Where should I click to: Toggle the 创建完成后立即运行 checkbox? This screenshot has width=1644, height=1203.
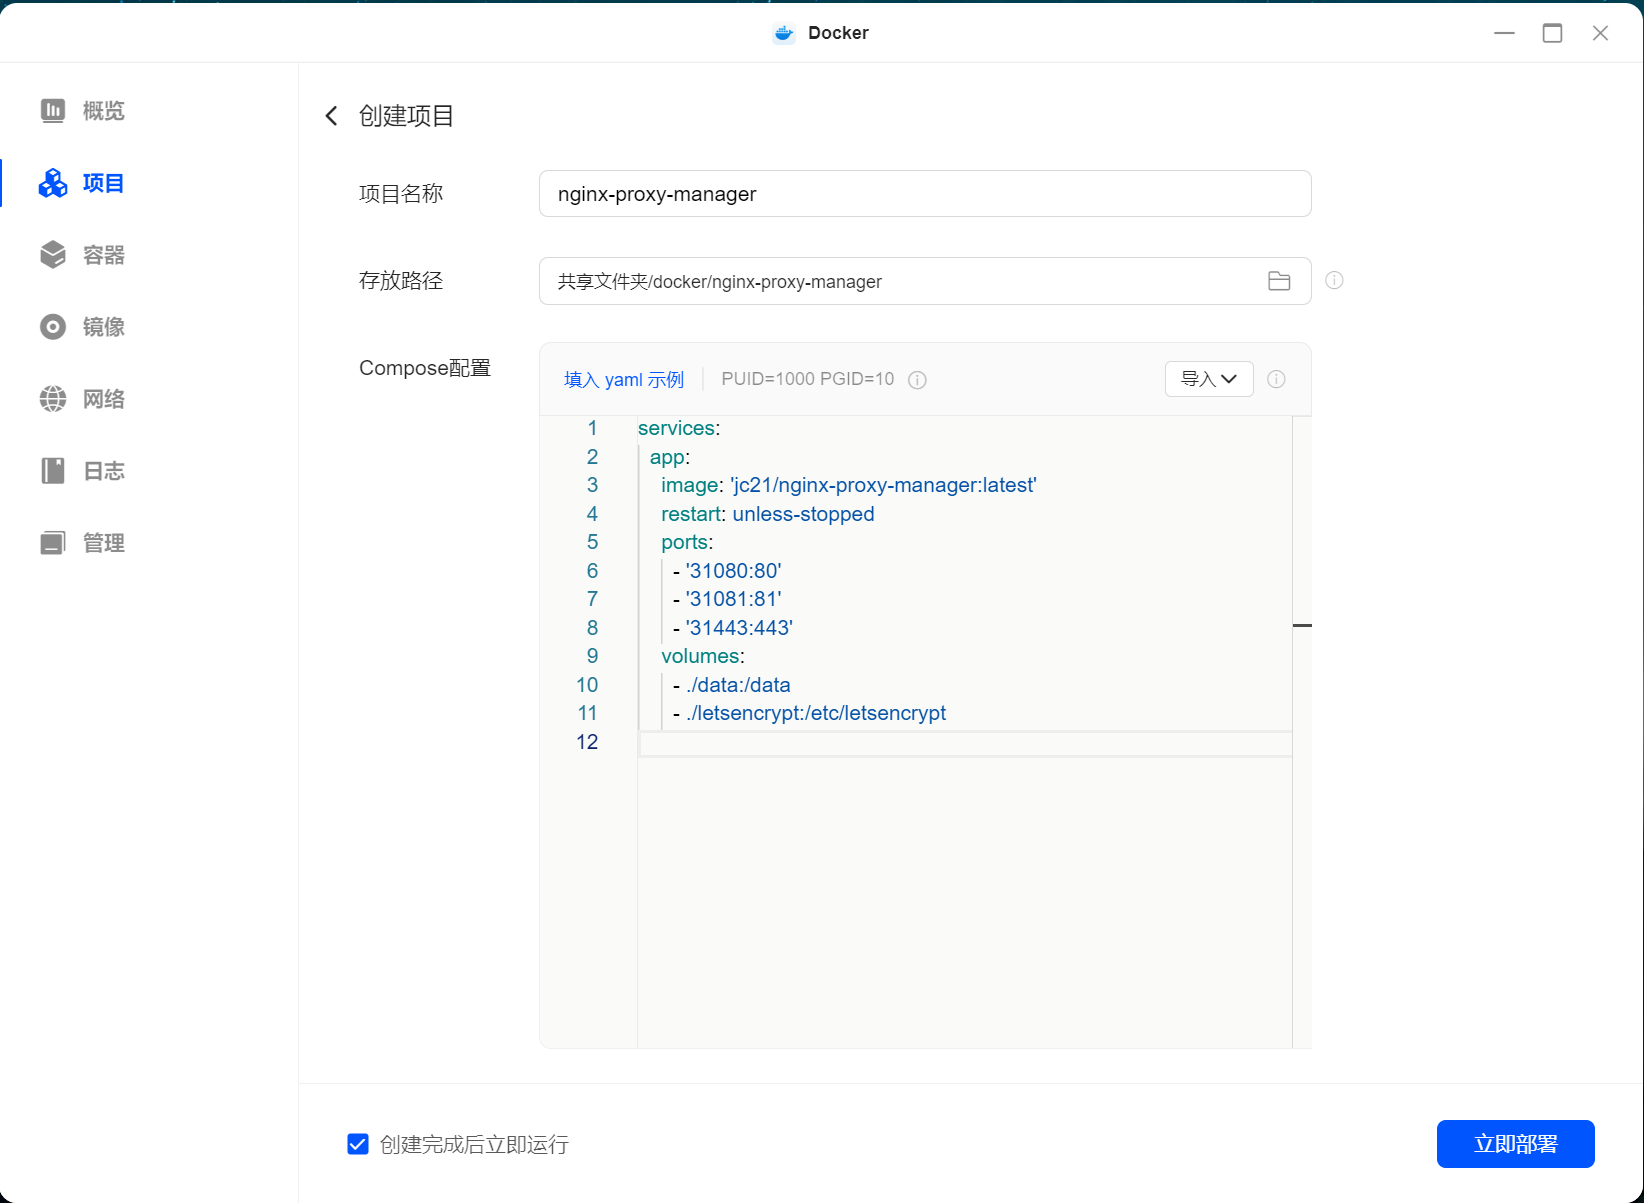coord(358,1144)
